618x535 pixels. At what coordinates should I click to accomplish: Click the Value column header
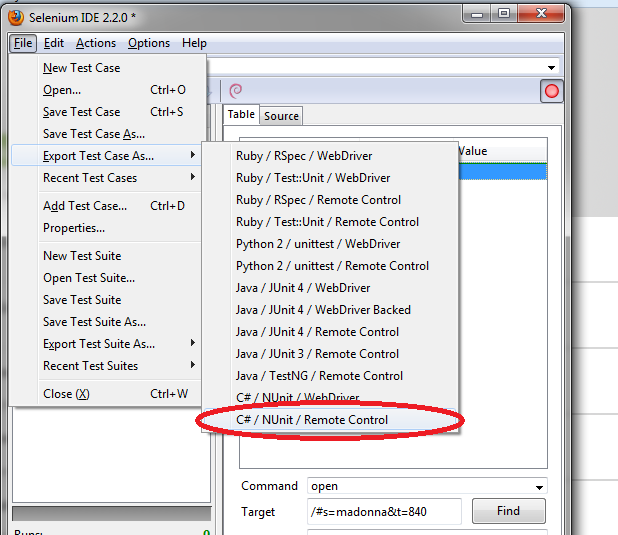[x=503, y=151]
